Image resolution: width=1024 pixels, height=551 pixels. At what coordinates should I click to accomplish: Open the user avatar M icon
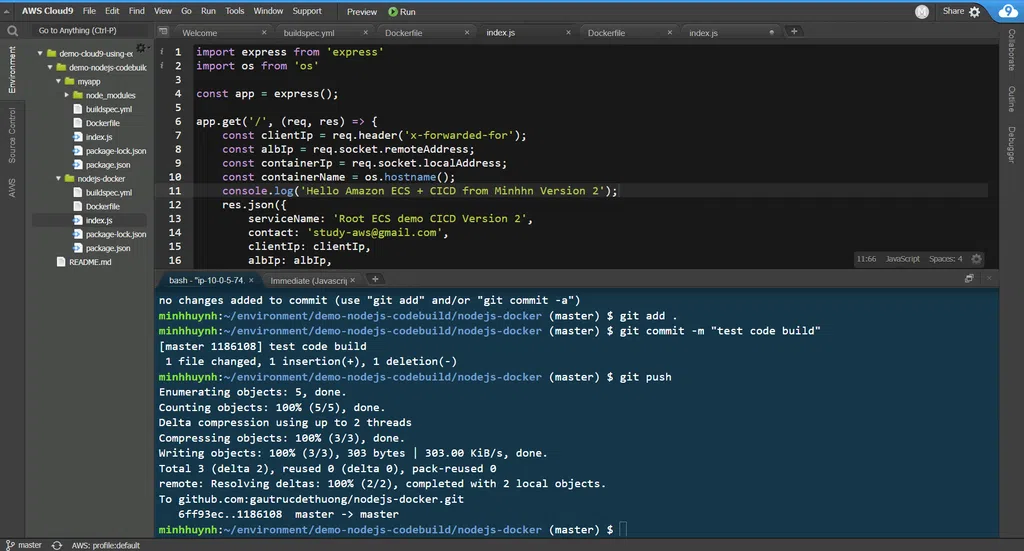(921, 12)
